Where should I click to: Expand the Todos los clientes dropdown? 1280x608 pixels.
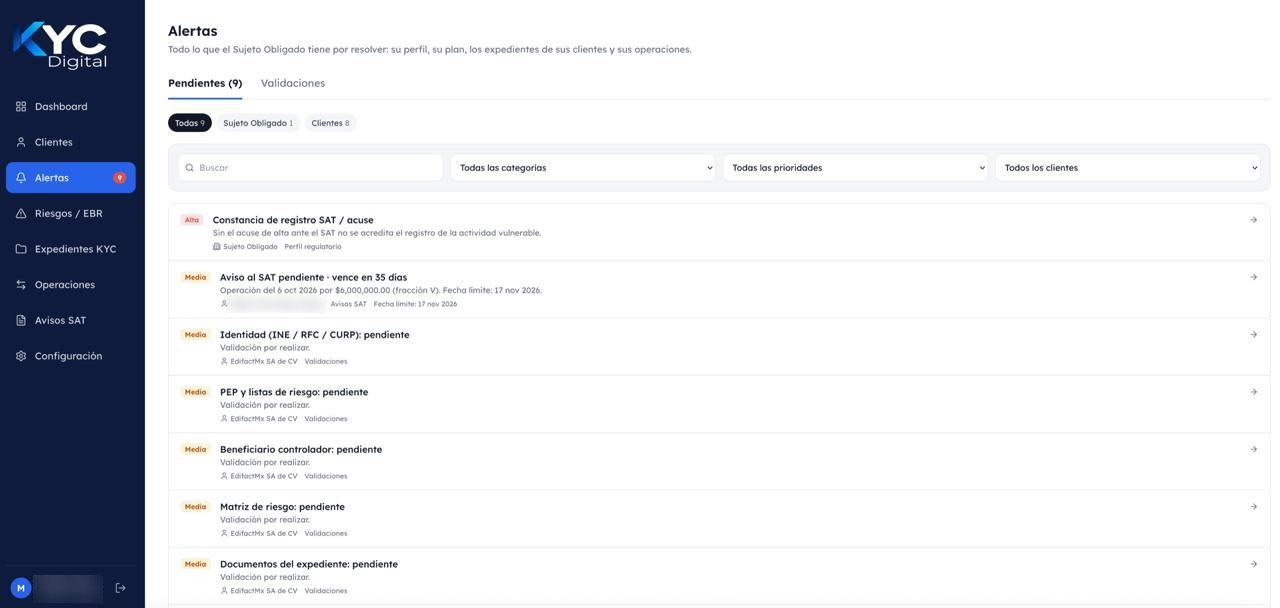pyautogui.click(x=1128, y=168)
